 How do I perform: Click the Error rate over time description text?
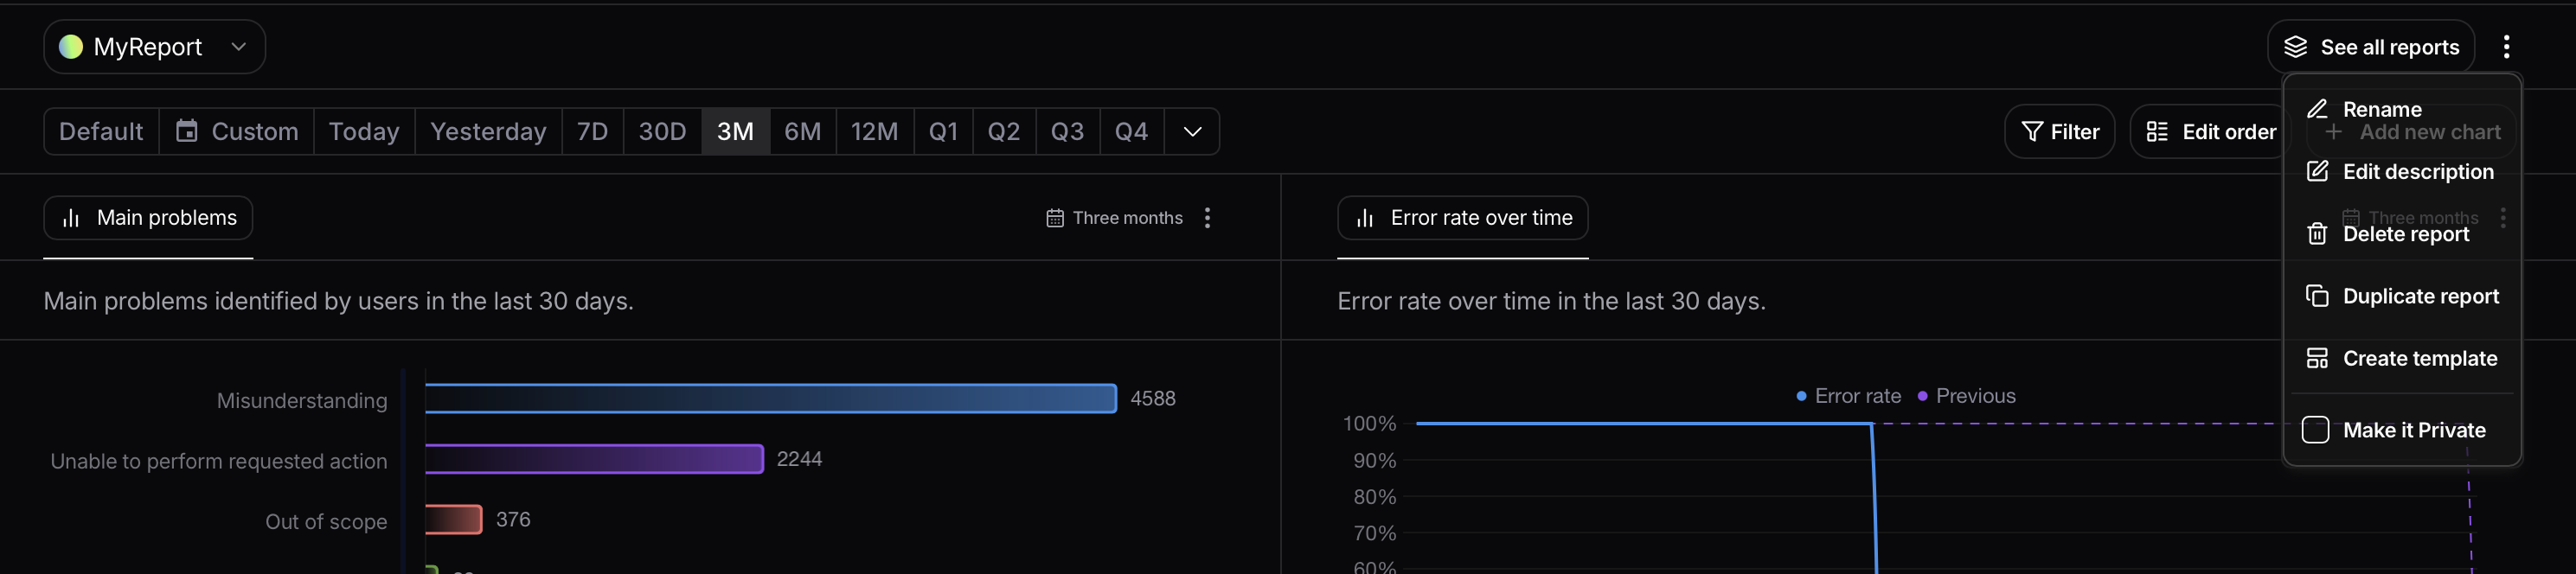1551,301
